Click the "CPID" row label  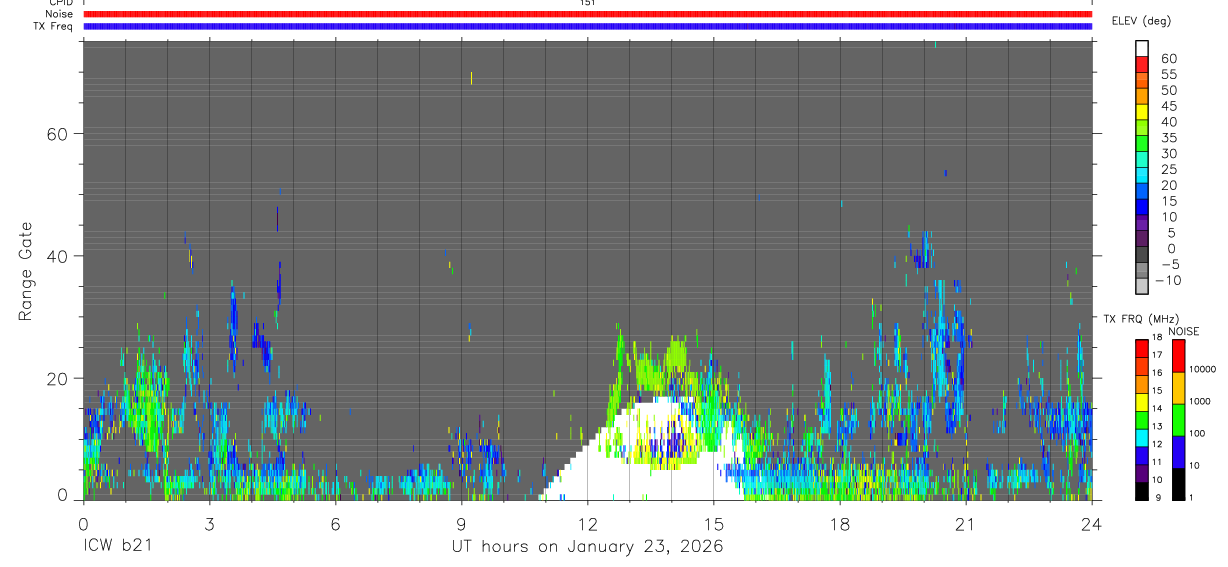tap(61, 3)
